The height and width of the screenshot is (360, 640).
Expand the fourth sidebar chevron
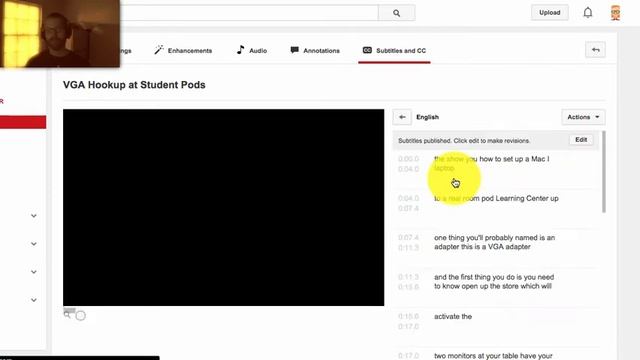pyautogui.click(x=34, y=300)
